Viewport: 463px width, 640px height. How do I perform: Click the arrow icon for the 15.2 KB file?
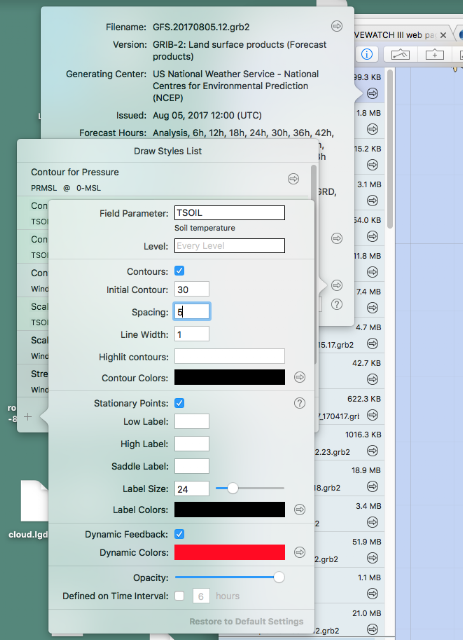372,165
